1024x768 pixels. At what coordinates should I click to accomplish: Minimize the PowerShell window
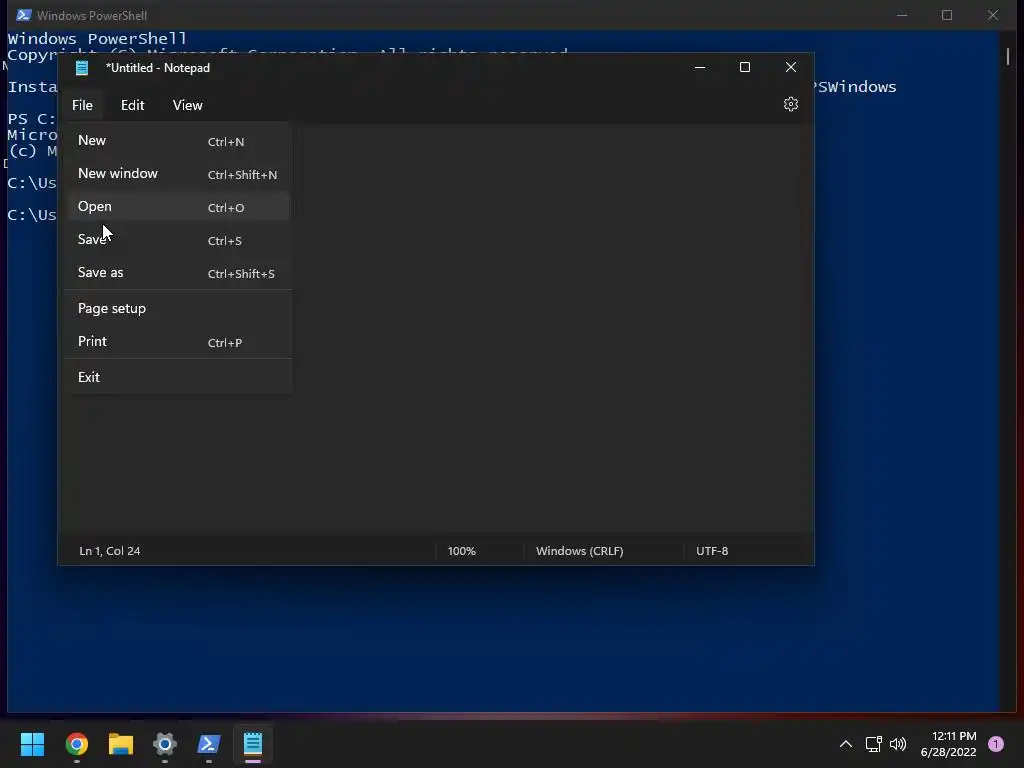click(902, 15)
